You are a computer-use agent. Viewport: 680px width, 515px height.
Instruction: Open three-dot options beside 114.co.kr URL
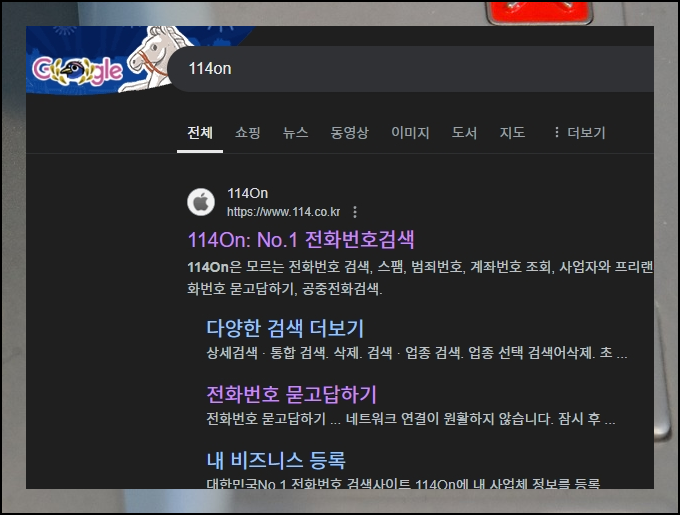[x=355, y=212]
